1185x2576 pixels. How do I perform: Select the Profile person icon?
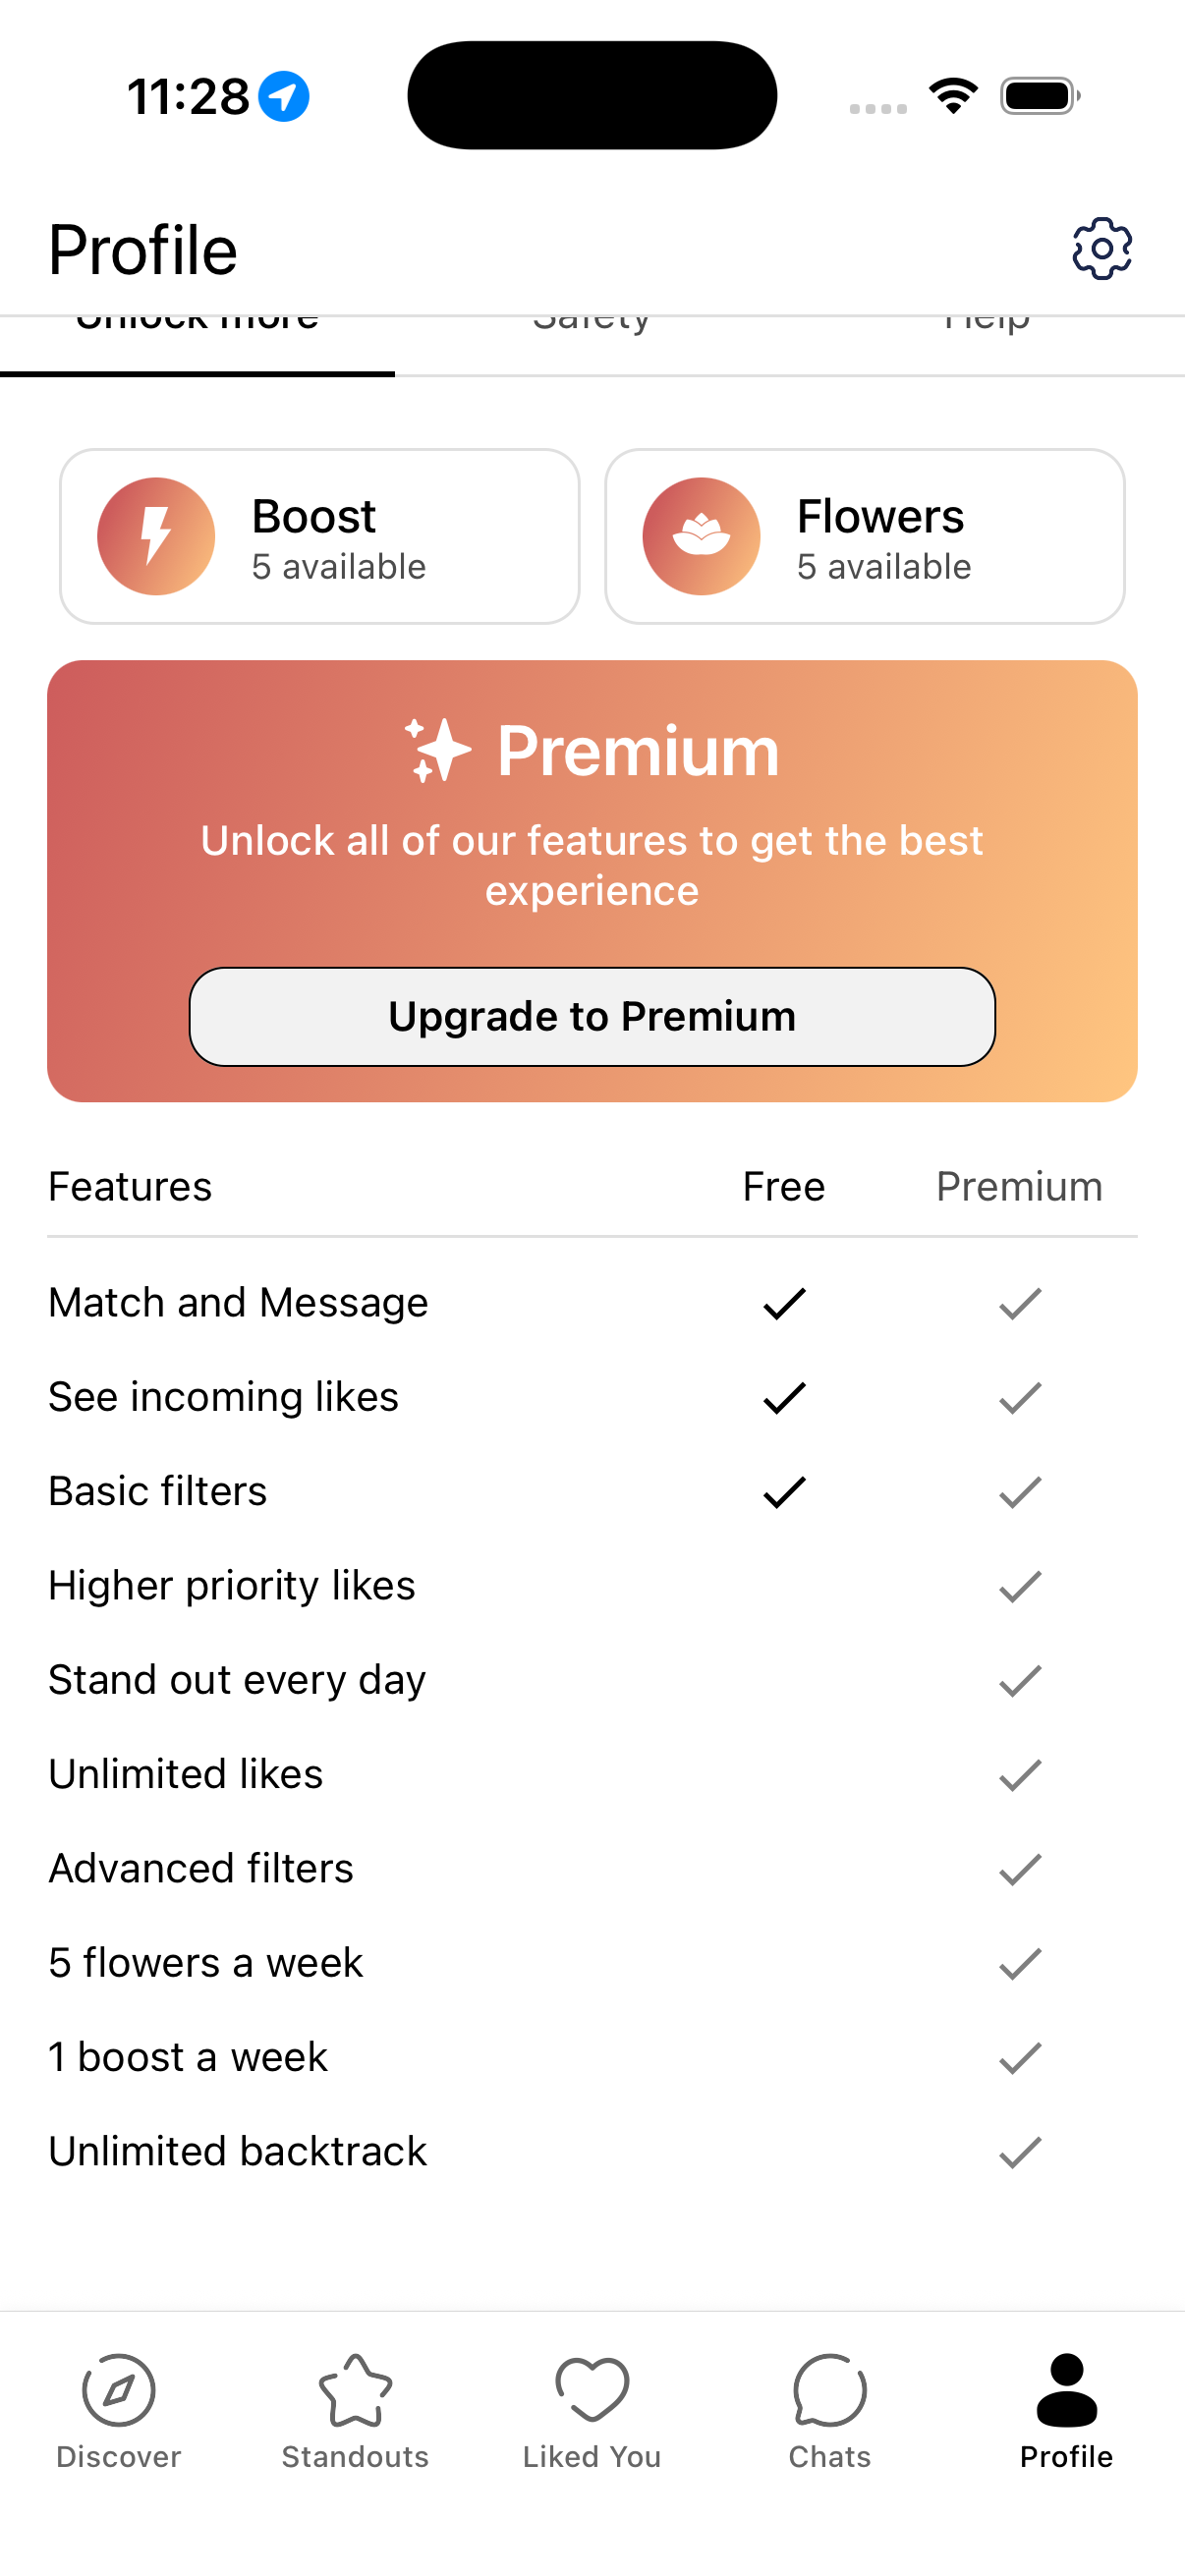tap(1066, 2390)
